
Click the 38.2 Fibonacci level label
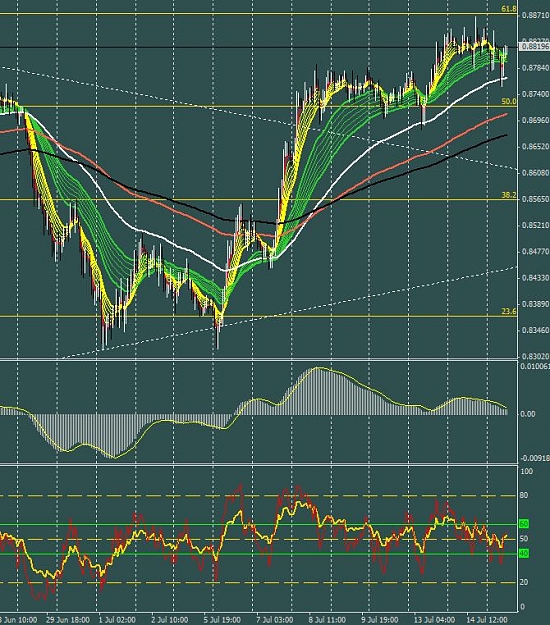pos(509,195)
